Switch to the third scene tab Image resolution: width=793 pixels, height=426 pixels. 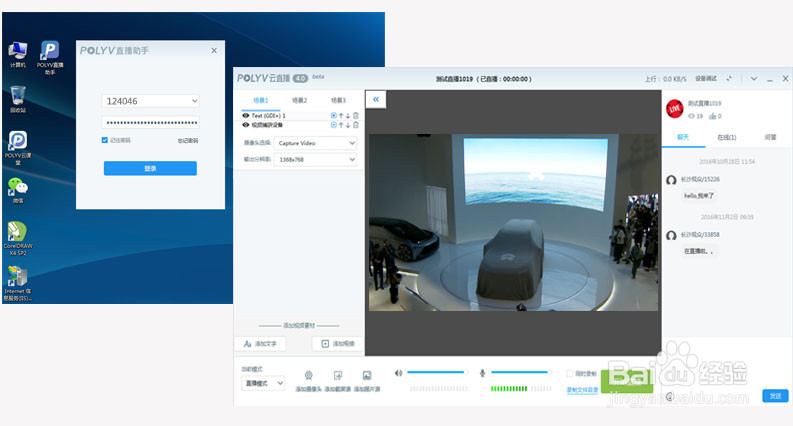[x=338, y=100]
